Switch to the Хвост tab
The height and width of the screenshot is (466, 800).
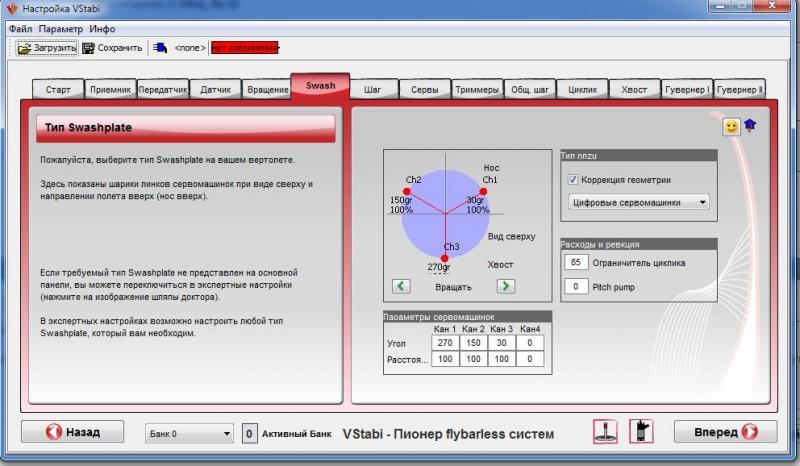pyautogui.click(x=634, y=90)
